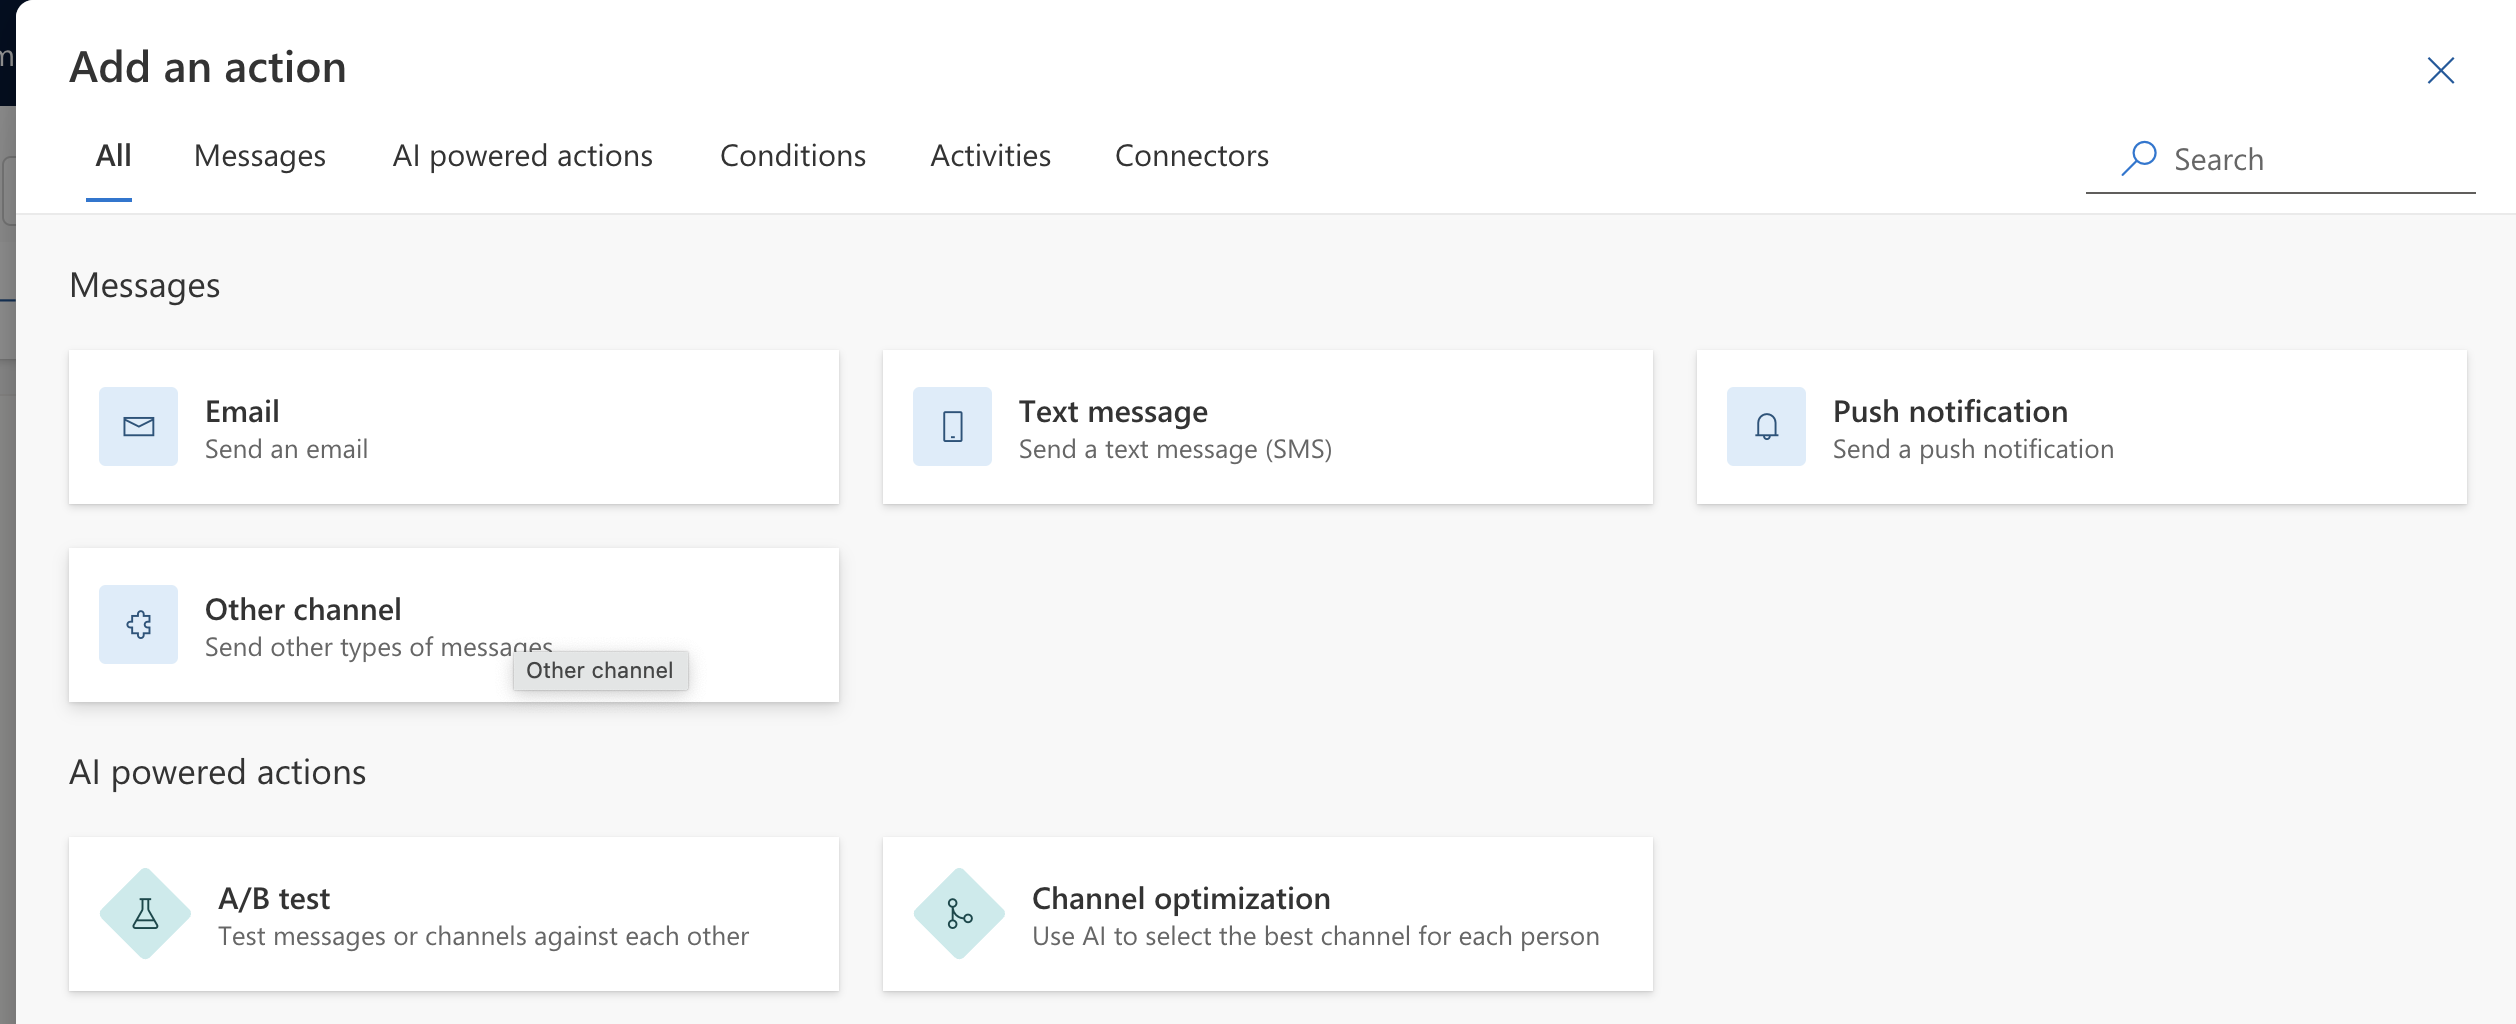Open the Activities tab
Screen dimensions: 2516x1024
click(990, 156)
